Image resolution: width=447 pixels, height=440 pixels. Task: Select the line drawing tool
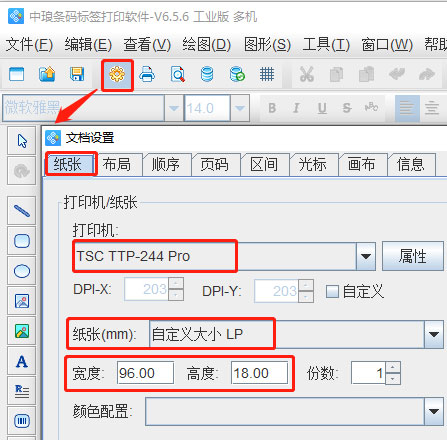(22, 211)
